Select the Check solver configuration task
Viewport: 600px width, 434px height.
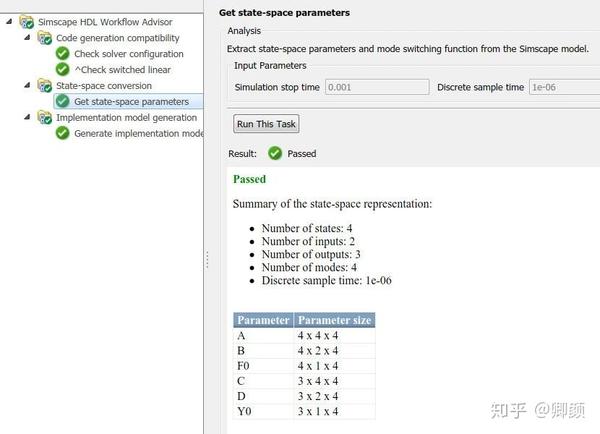coord(129,54)
